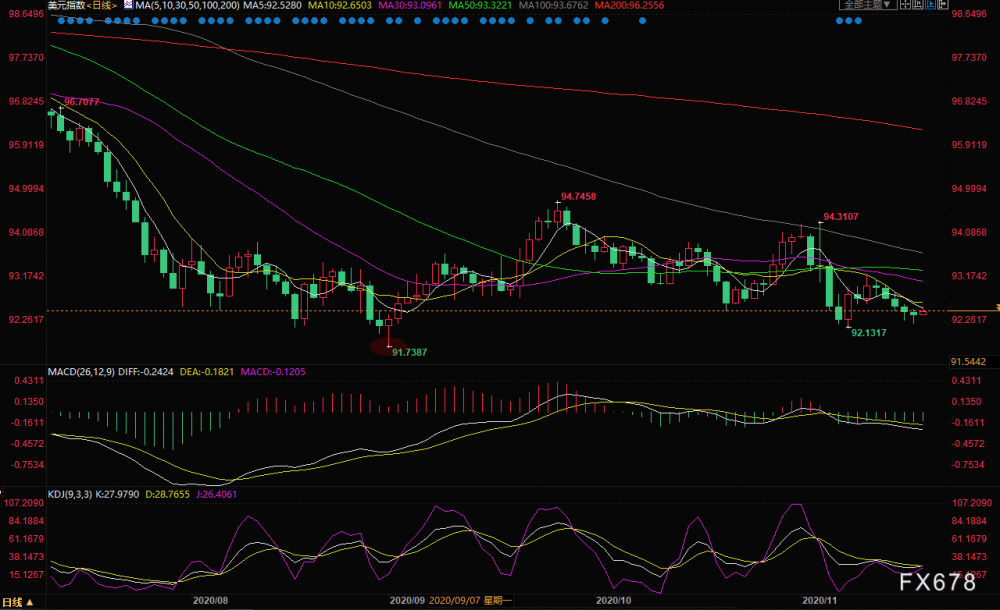Select the KDJ(9,3,3) indicator label
Image resolution: width=1000 pixels, height=610 pixels.
tap(70, 494)
